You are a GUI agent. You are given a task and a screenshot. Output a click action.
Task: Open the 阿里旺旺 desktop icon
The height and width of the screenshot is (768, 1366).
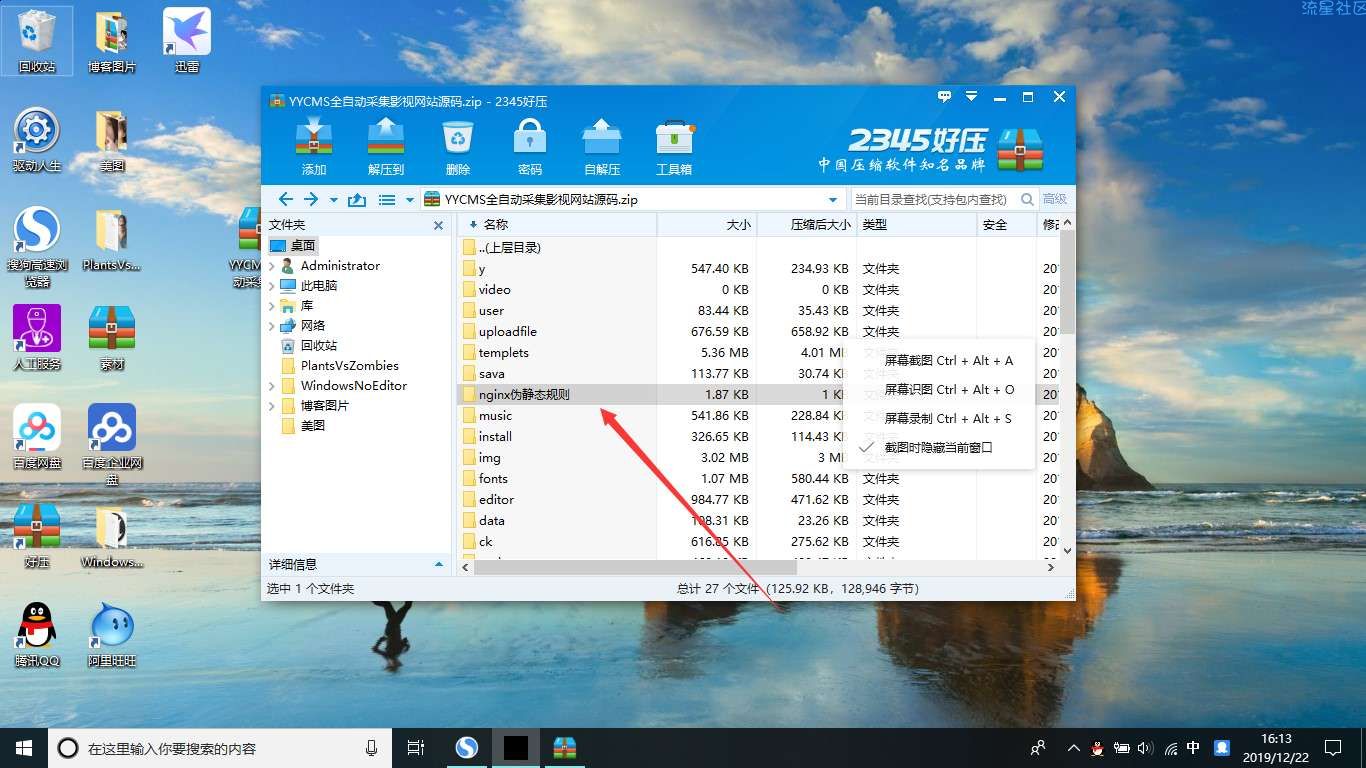click(x=112, y=635)
